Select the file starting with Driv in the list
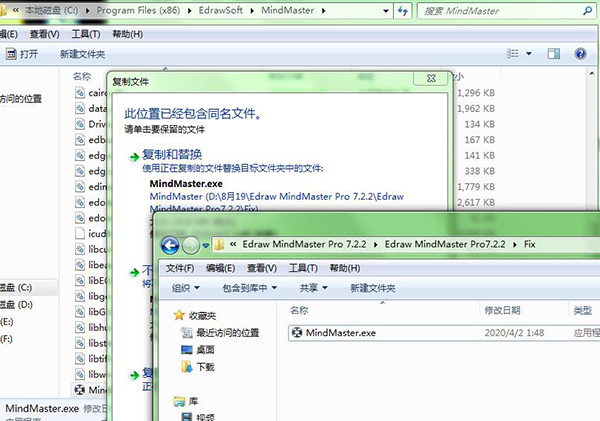Screen dimensions: 600x421 tap(91, 124)
